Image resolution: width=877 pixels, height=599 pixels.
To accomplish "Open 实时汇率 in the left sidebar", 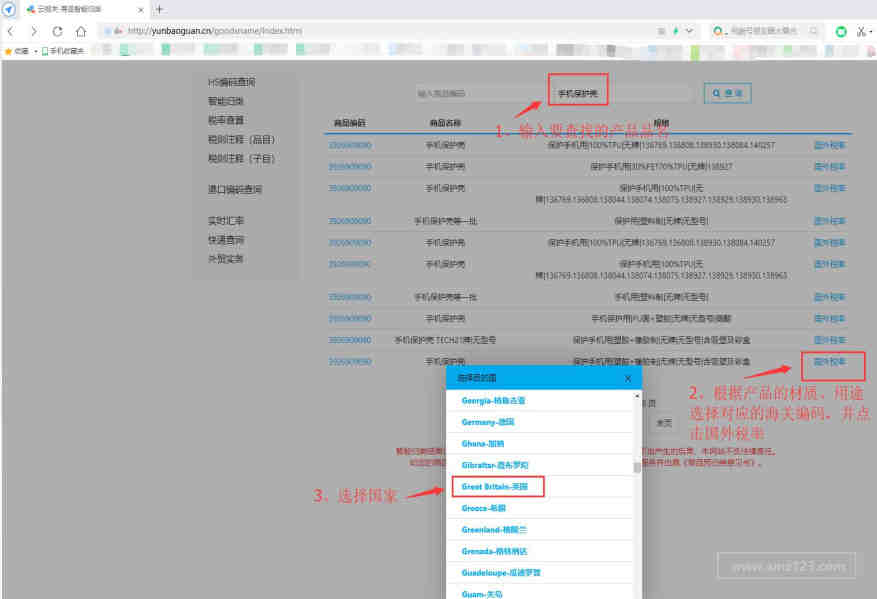I will [226, 221].
